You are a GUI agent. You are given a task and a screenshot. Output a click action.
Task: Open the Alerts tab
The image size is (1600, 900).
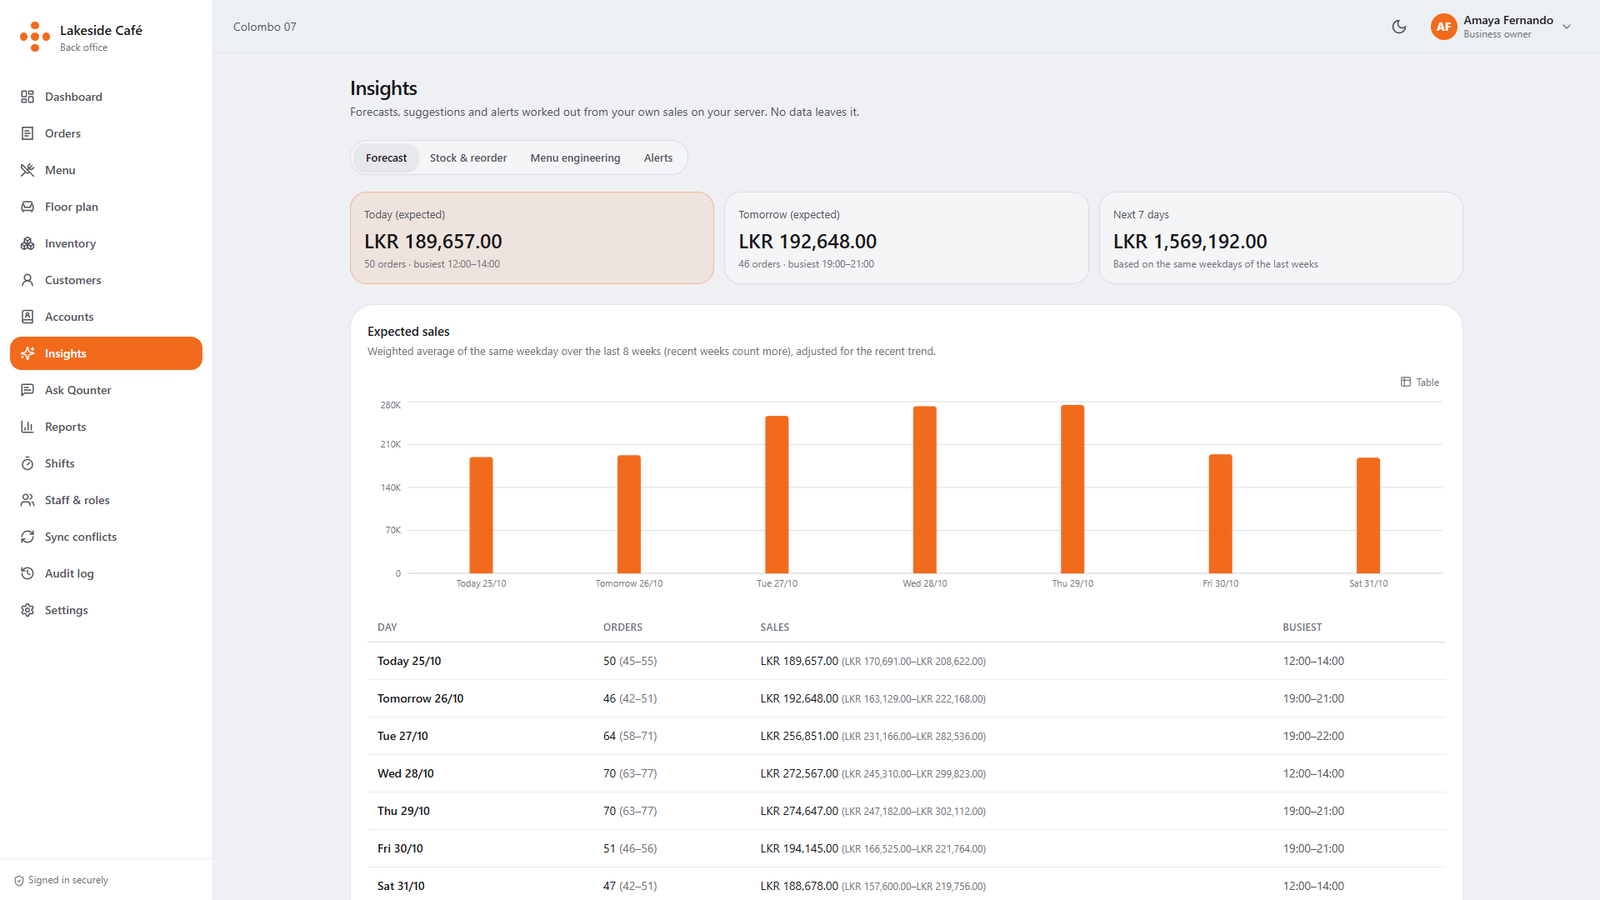[658, 158]
